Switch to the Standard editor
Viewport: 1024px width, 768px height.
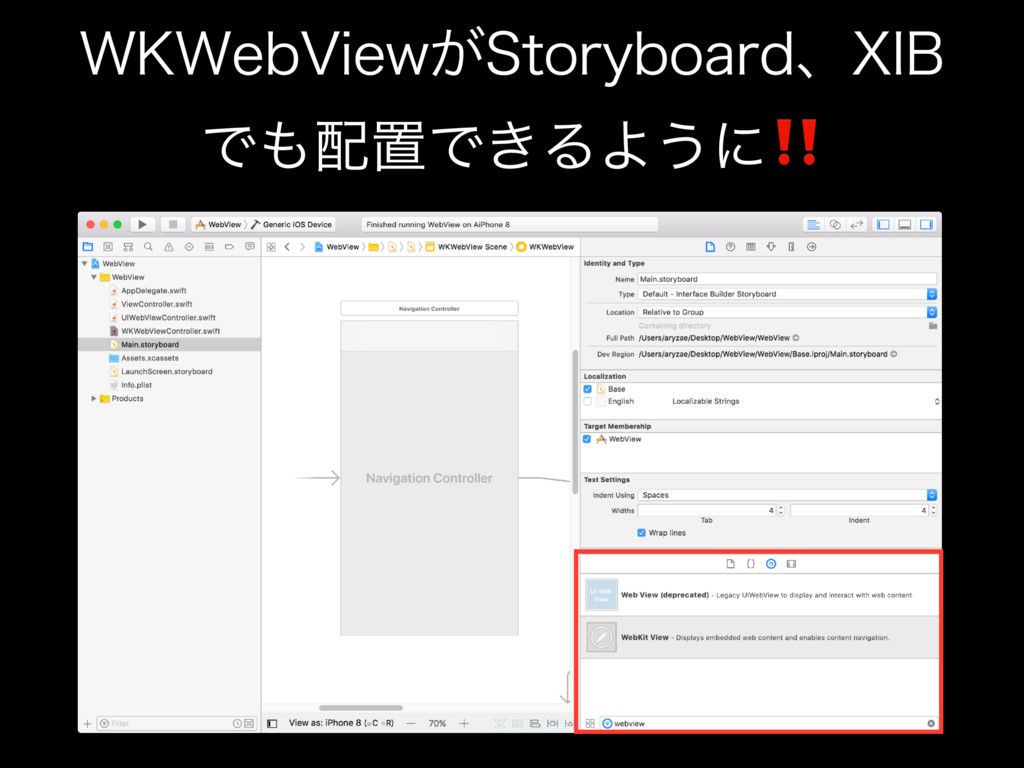pyautogui.click(x=813, y=225)
